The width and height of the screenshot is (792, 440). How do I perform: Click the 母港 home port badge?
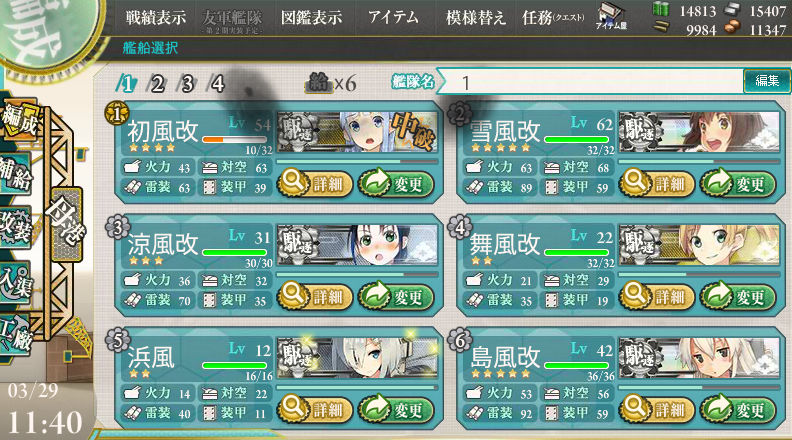[66, 224]
